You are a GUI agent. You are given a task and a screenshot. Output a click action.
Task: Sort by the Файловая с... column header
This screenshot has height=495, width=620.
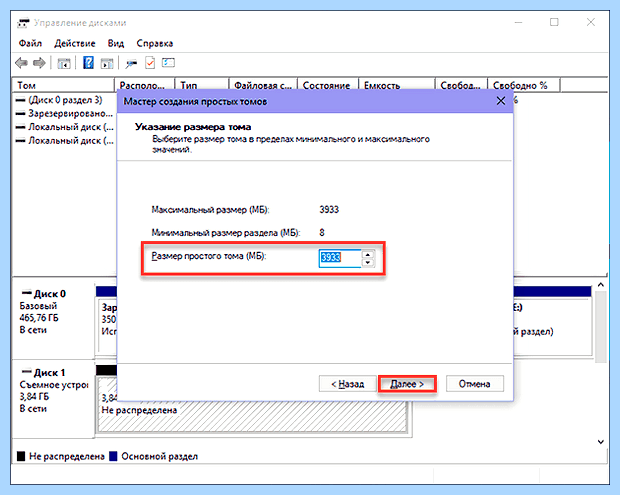pos(263,85)
